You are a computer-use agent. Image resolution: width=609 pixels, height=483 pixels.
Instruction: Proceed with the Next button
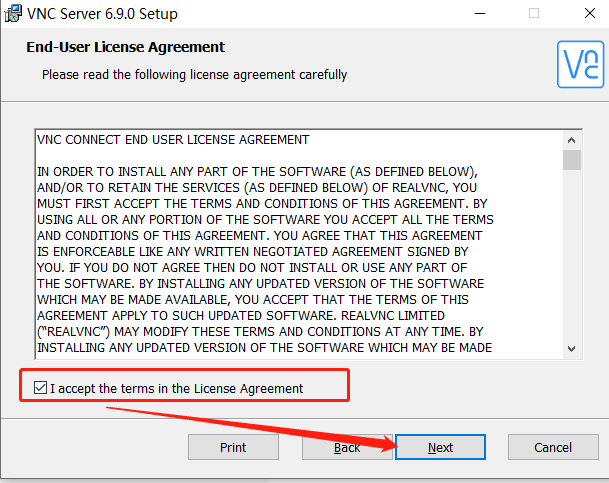440,447
